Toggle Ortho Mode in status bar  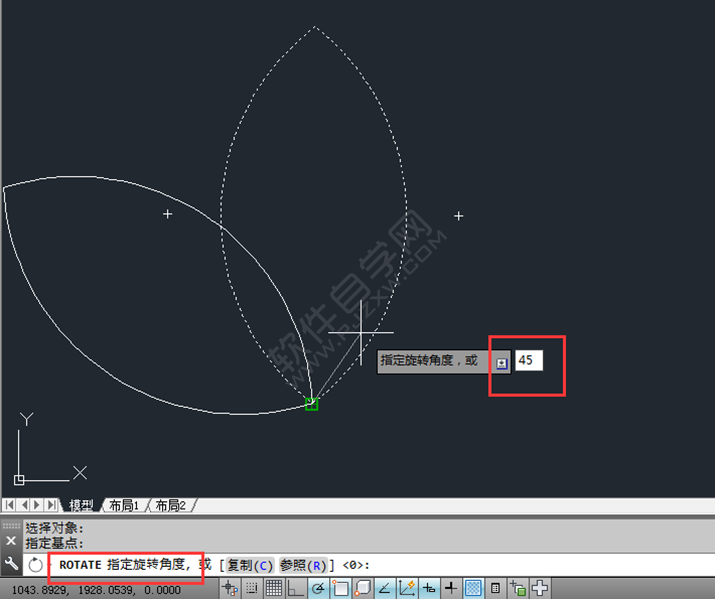tap(295, 588)
